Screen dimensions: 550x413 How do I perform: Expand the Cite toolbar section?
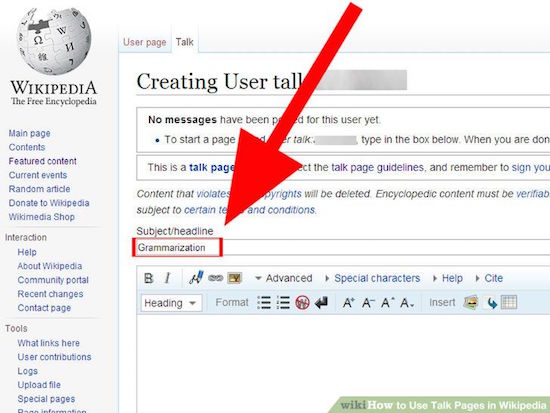(489, 278)
